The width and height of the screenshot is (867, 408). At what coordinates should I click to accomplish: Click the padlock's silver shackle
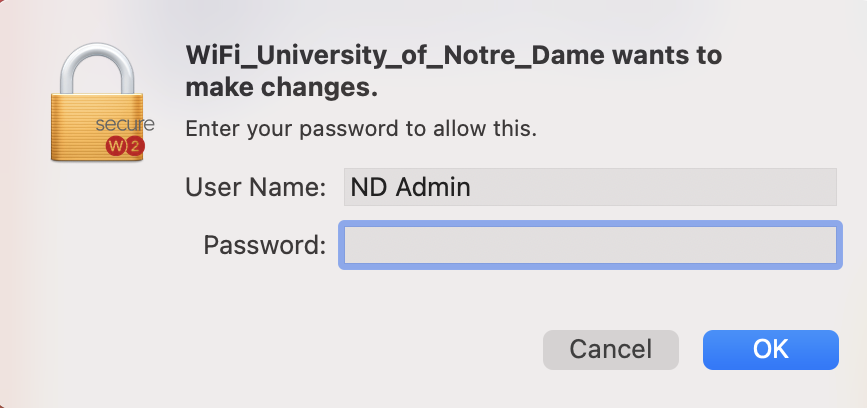97,68
